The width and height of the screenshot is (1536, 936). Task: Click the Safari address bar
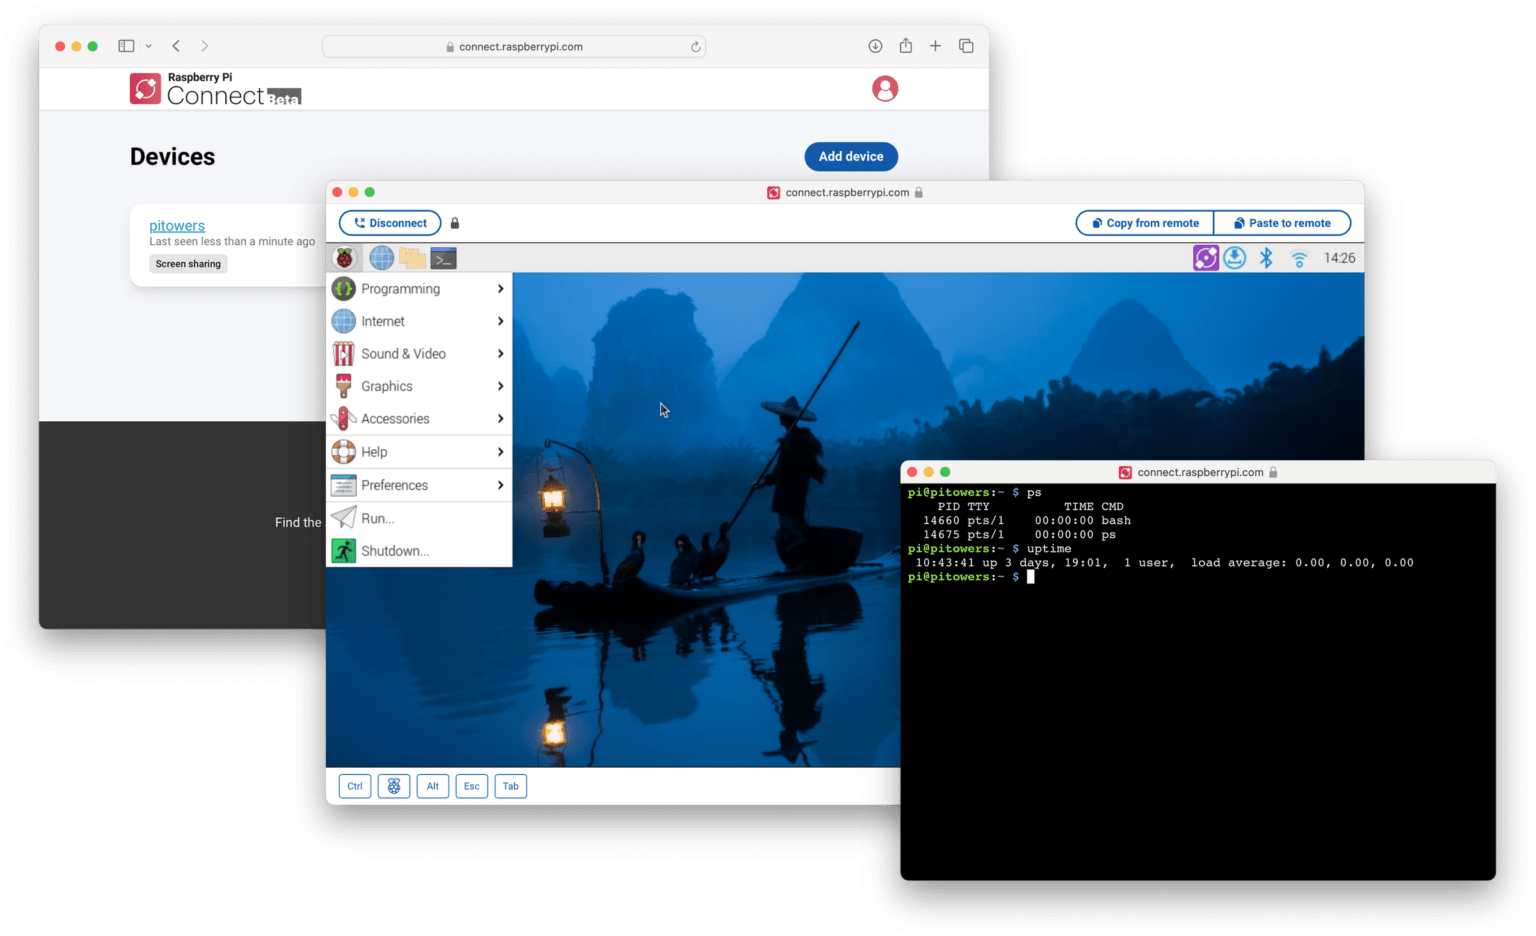[514, 47]
